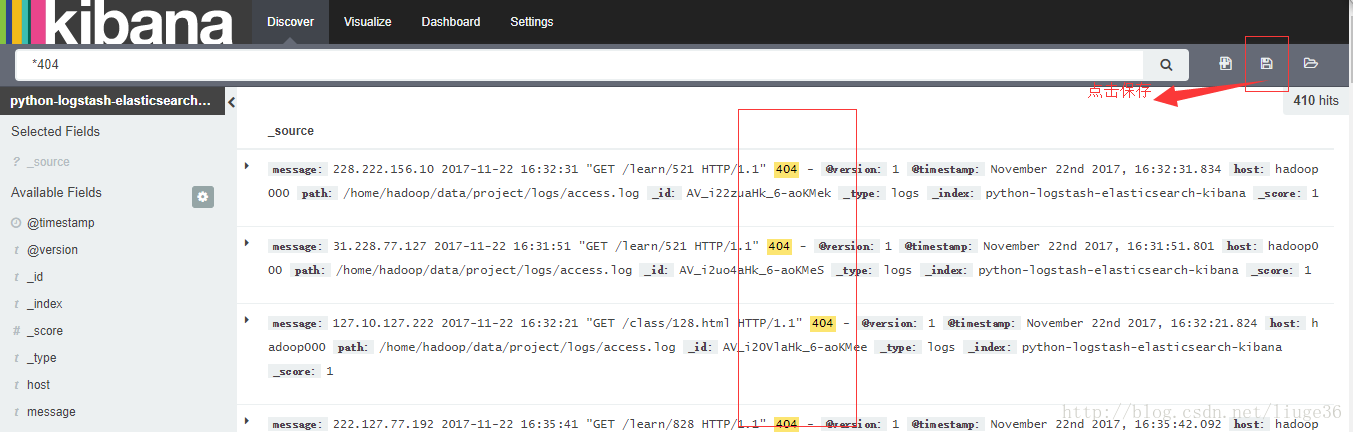The width and height of the screenshot is (1353, 432).
Task: Open saved searches via the folder icon
Action: click(x=1310, y=64)
